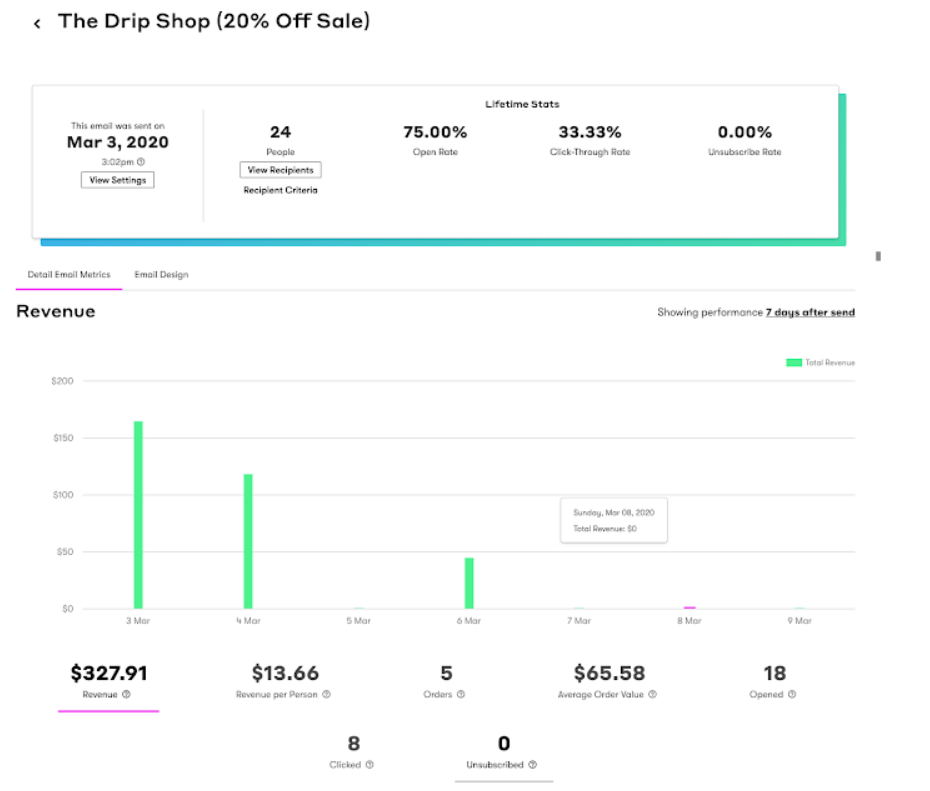Switch to Email Design tab
This screenshot has width=930, height=791.
161,275
